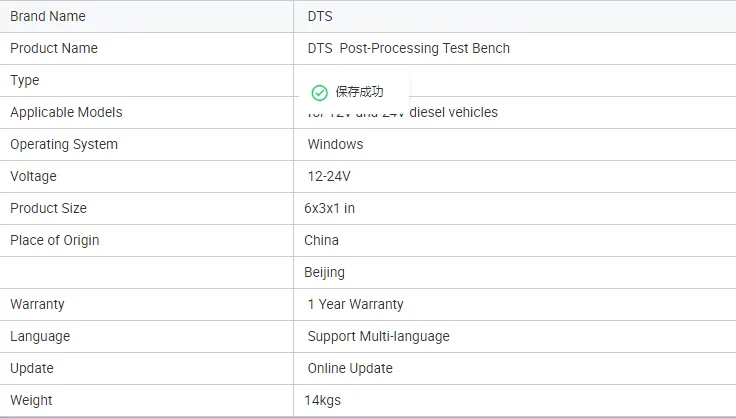The image size is (736, 418).
Task: Click the green success checkmark icon
Action: point(319,92)
